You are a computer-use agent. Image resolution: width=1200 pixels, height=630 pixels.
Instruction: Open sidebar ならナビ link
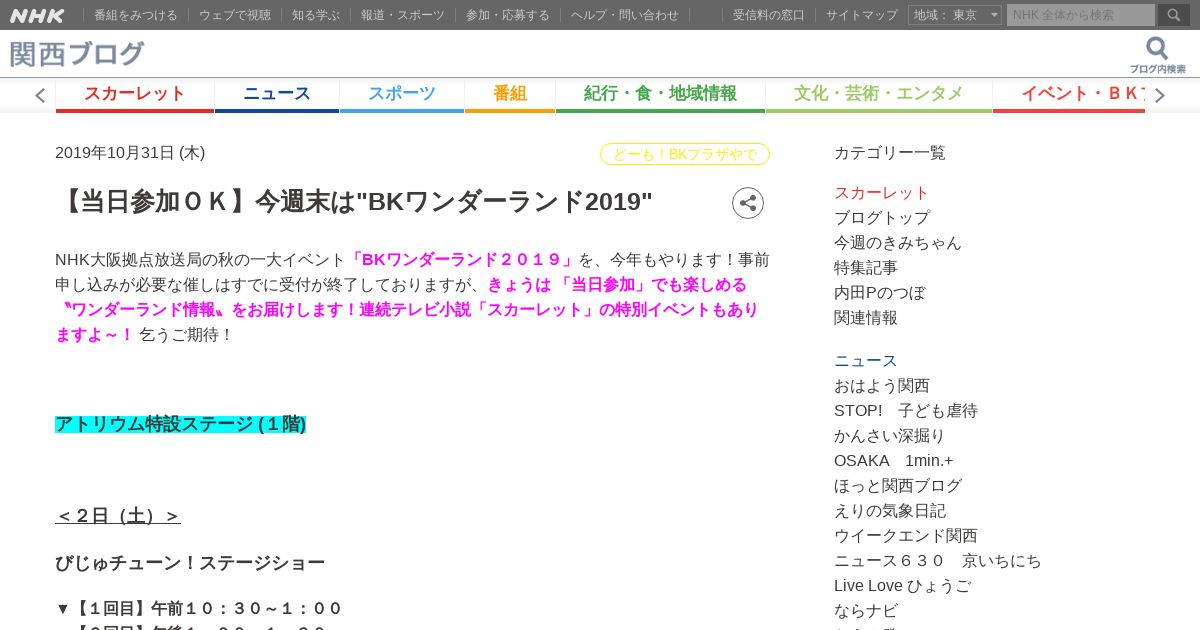tap(866, 611)
